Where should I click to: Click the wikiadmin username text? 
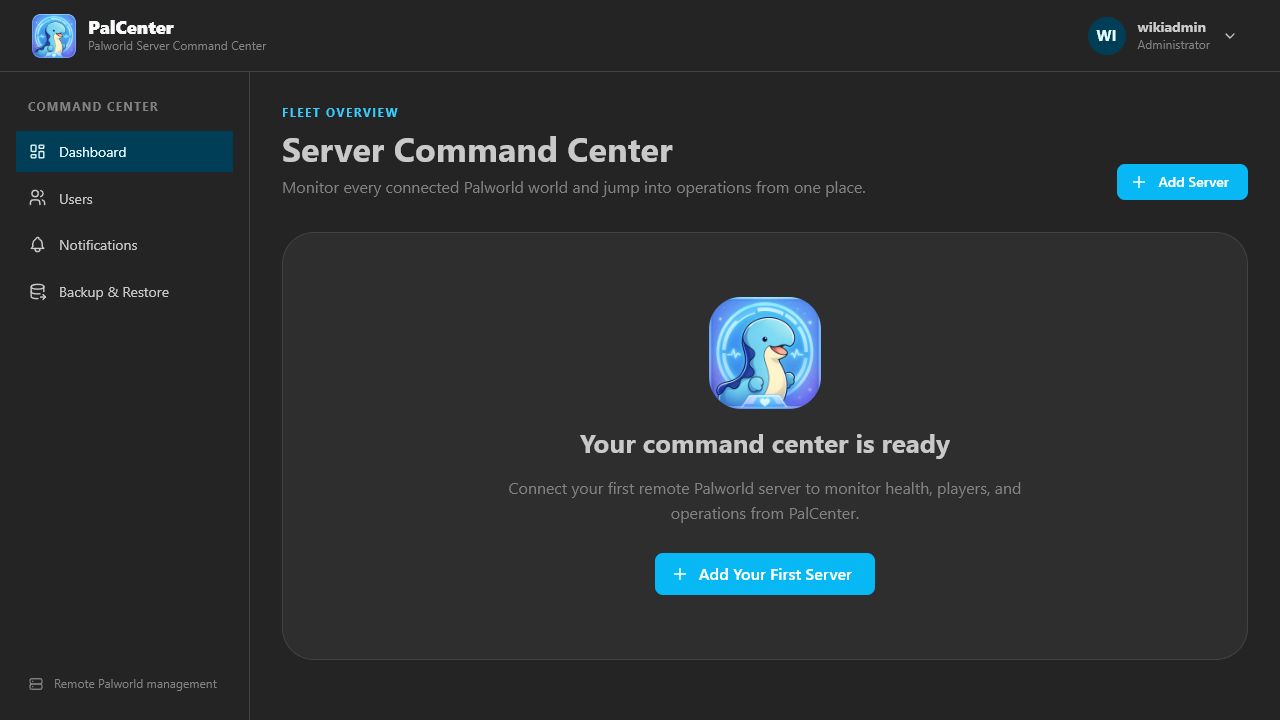click(1171, 27)
